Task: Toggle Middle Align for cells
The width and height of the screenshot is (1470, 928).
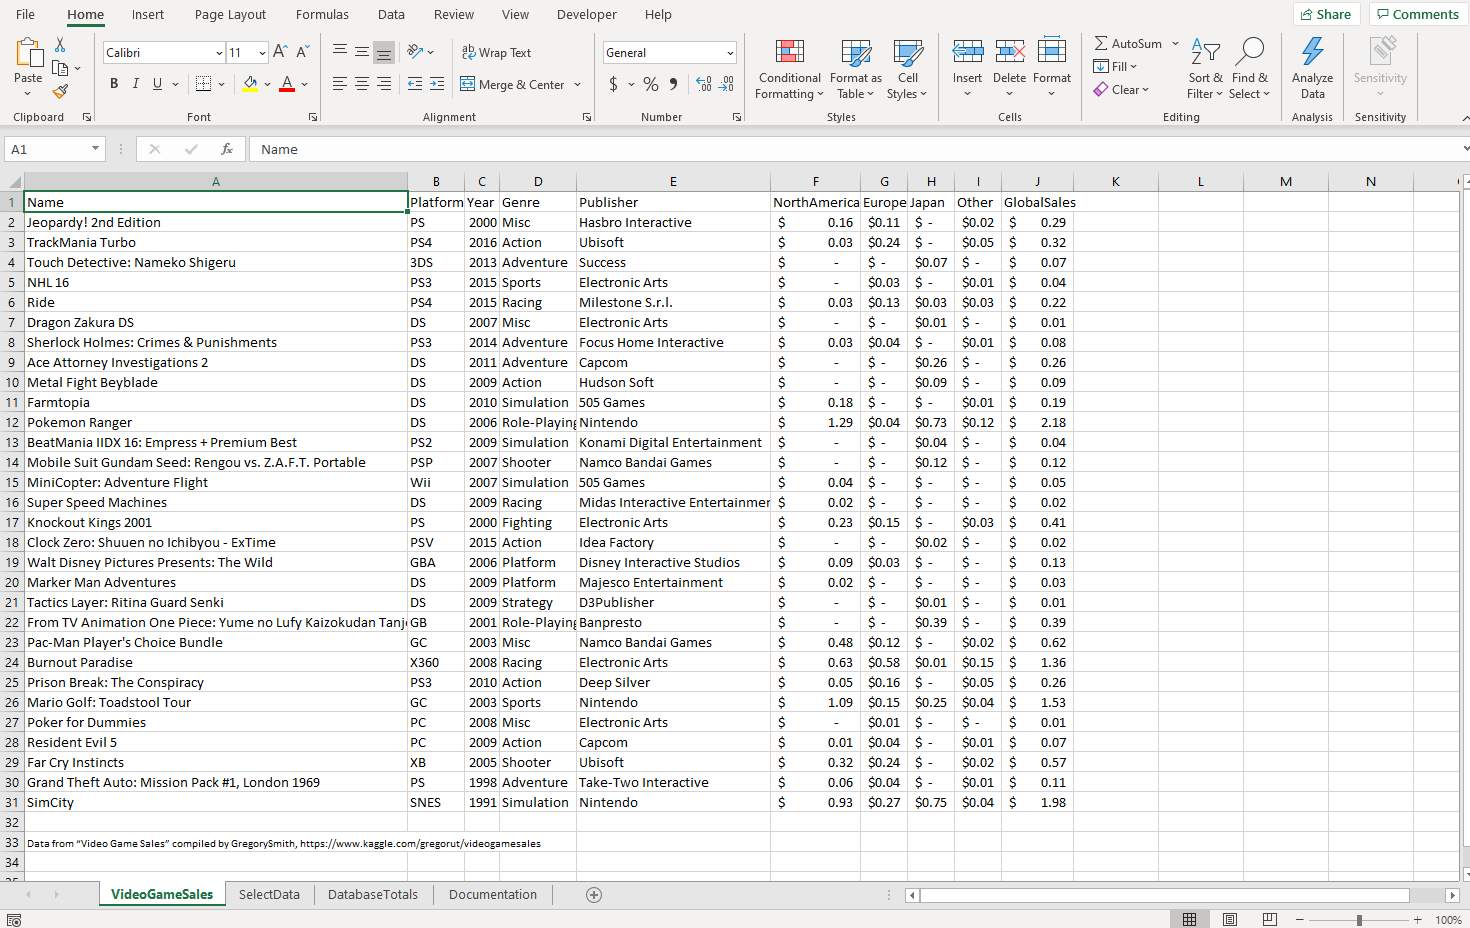Action: click(x=362, y=52)
